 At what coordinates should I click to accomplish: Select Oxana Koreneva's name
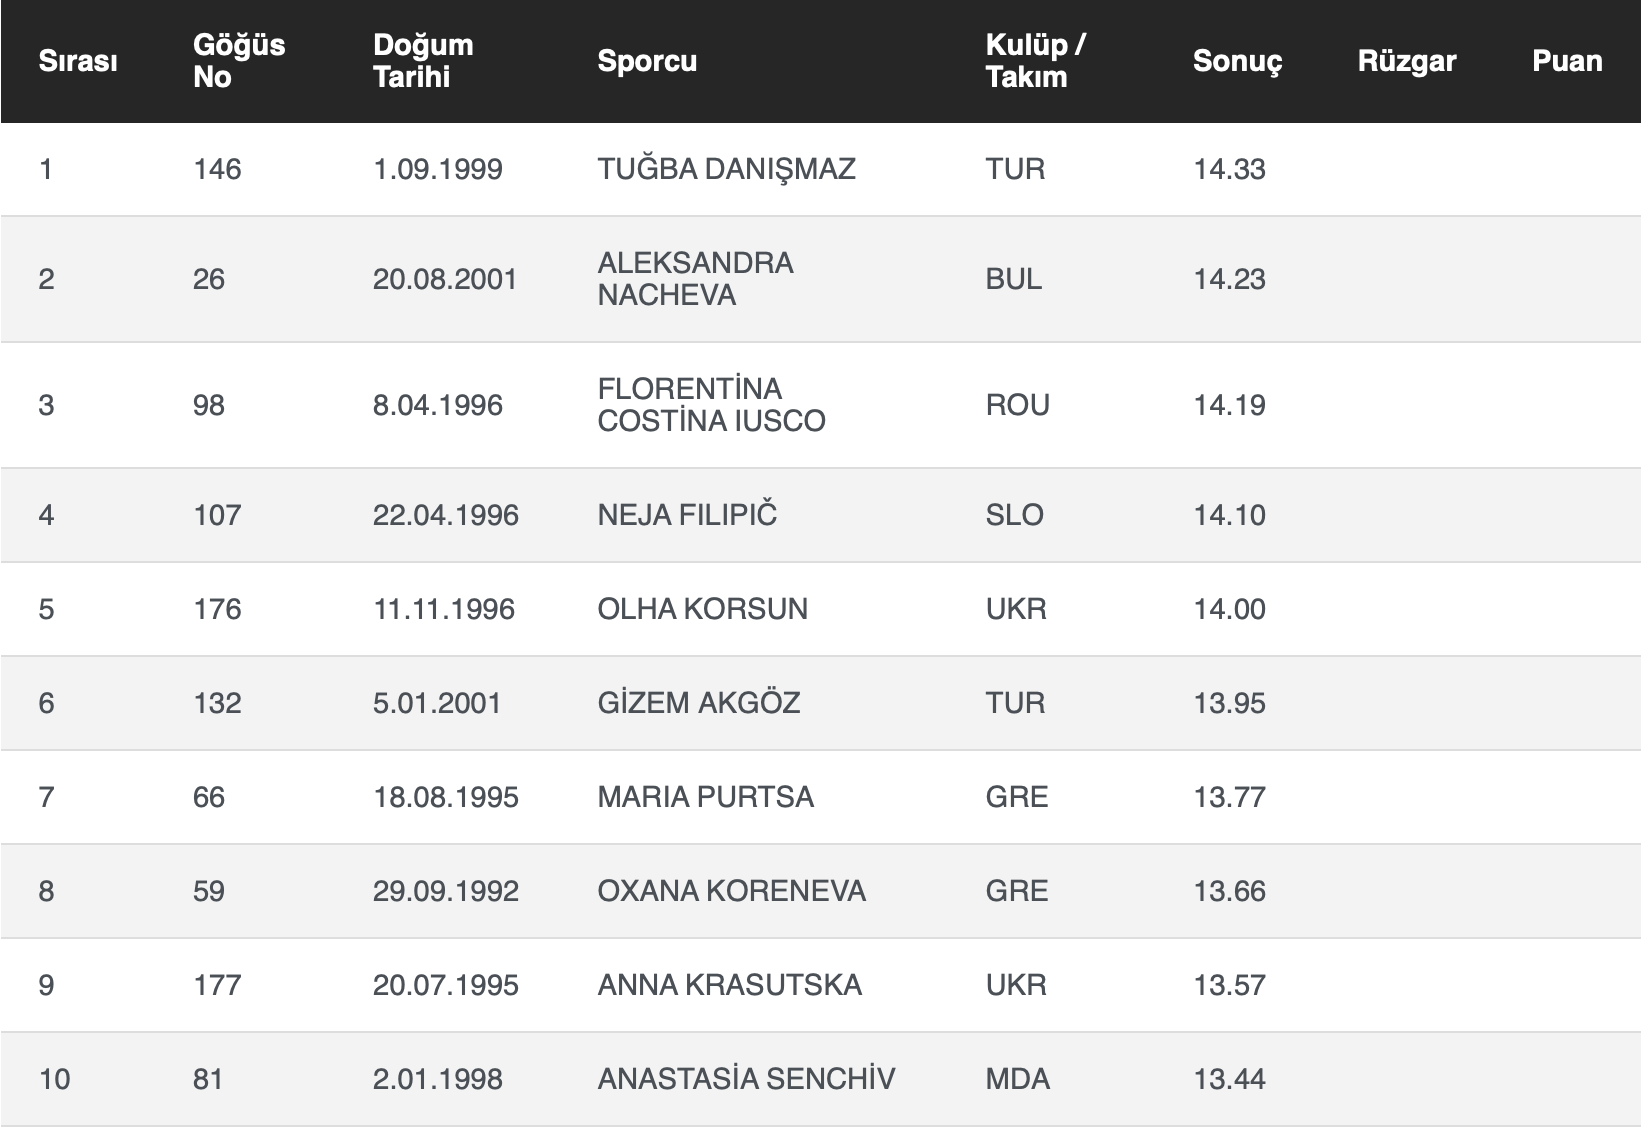point(731,891)
